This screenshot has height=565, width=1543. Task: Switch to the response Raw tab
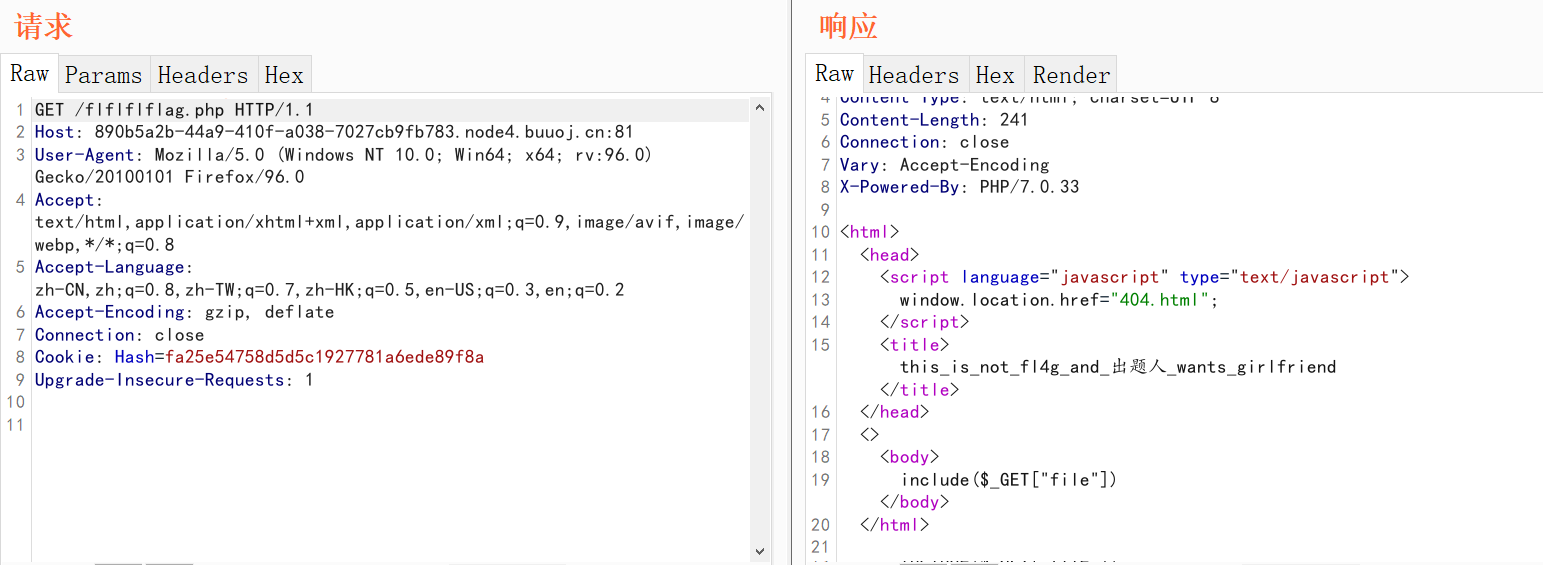(834, 74)
